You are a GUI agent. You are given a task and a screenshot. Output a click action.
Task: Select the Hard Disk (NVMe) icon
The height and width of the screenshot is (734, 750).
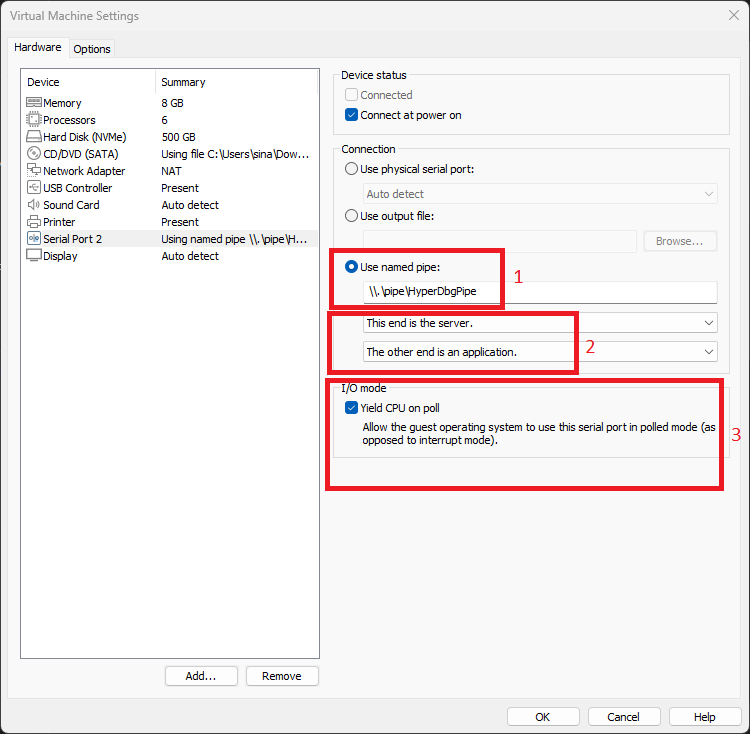click(x=33, y=137)
